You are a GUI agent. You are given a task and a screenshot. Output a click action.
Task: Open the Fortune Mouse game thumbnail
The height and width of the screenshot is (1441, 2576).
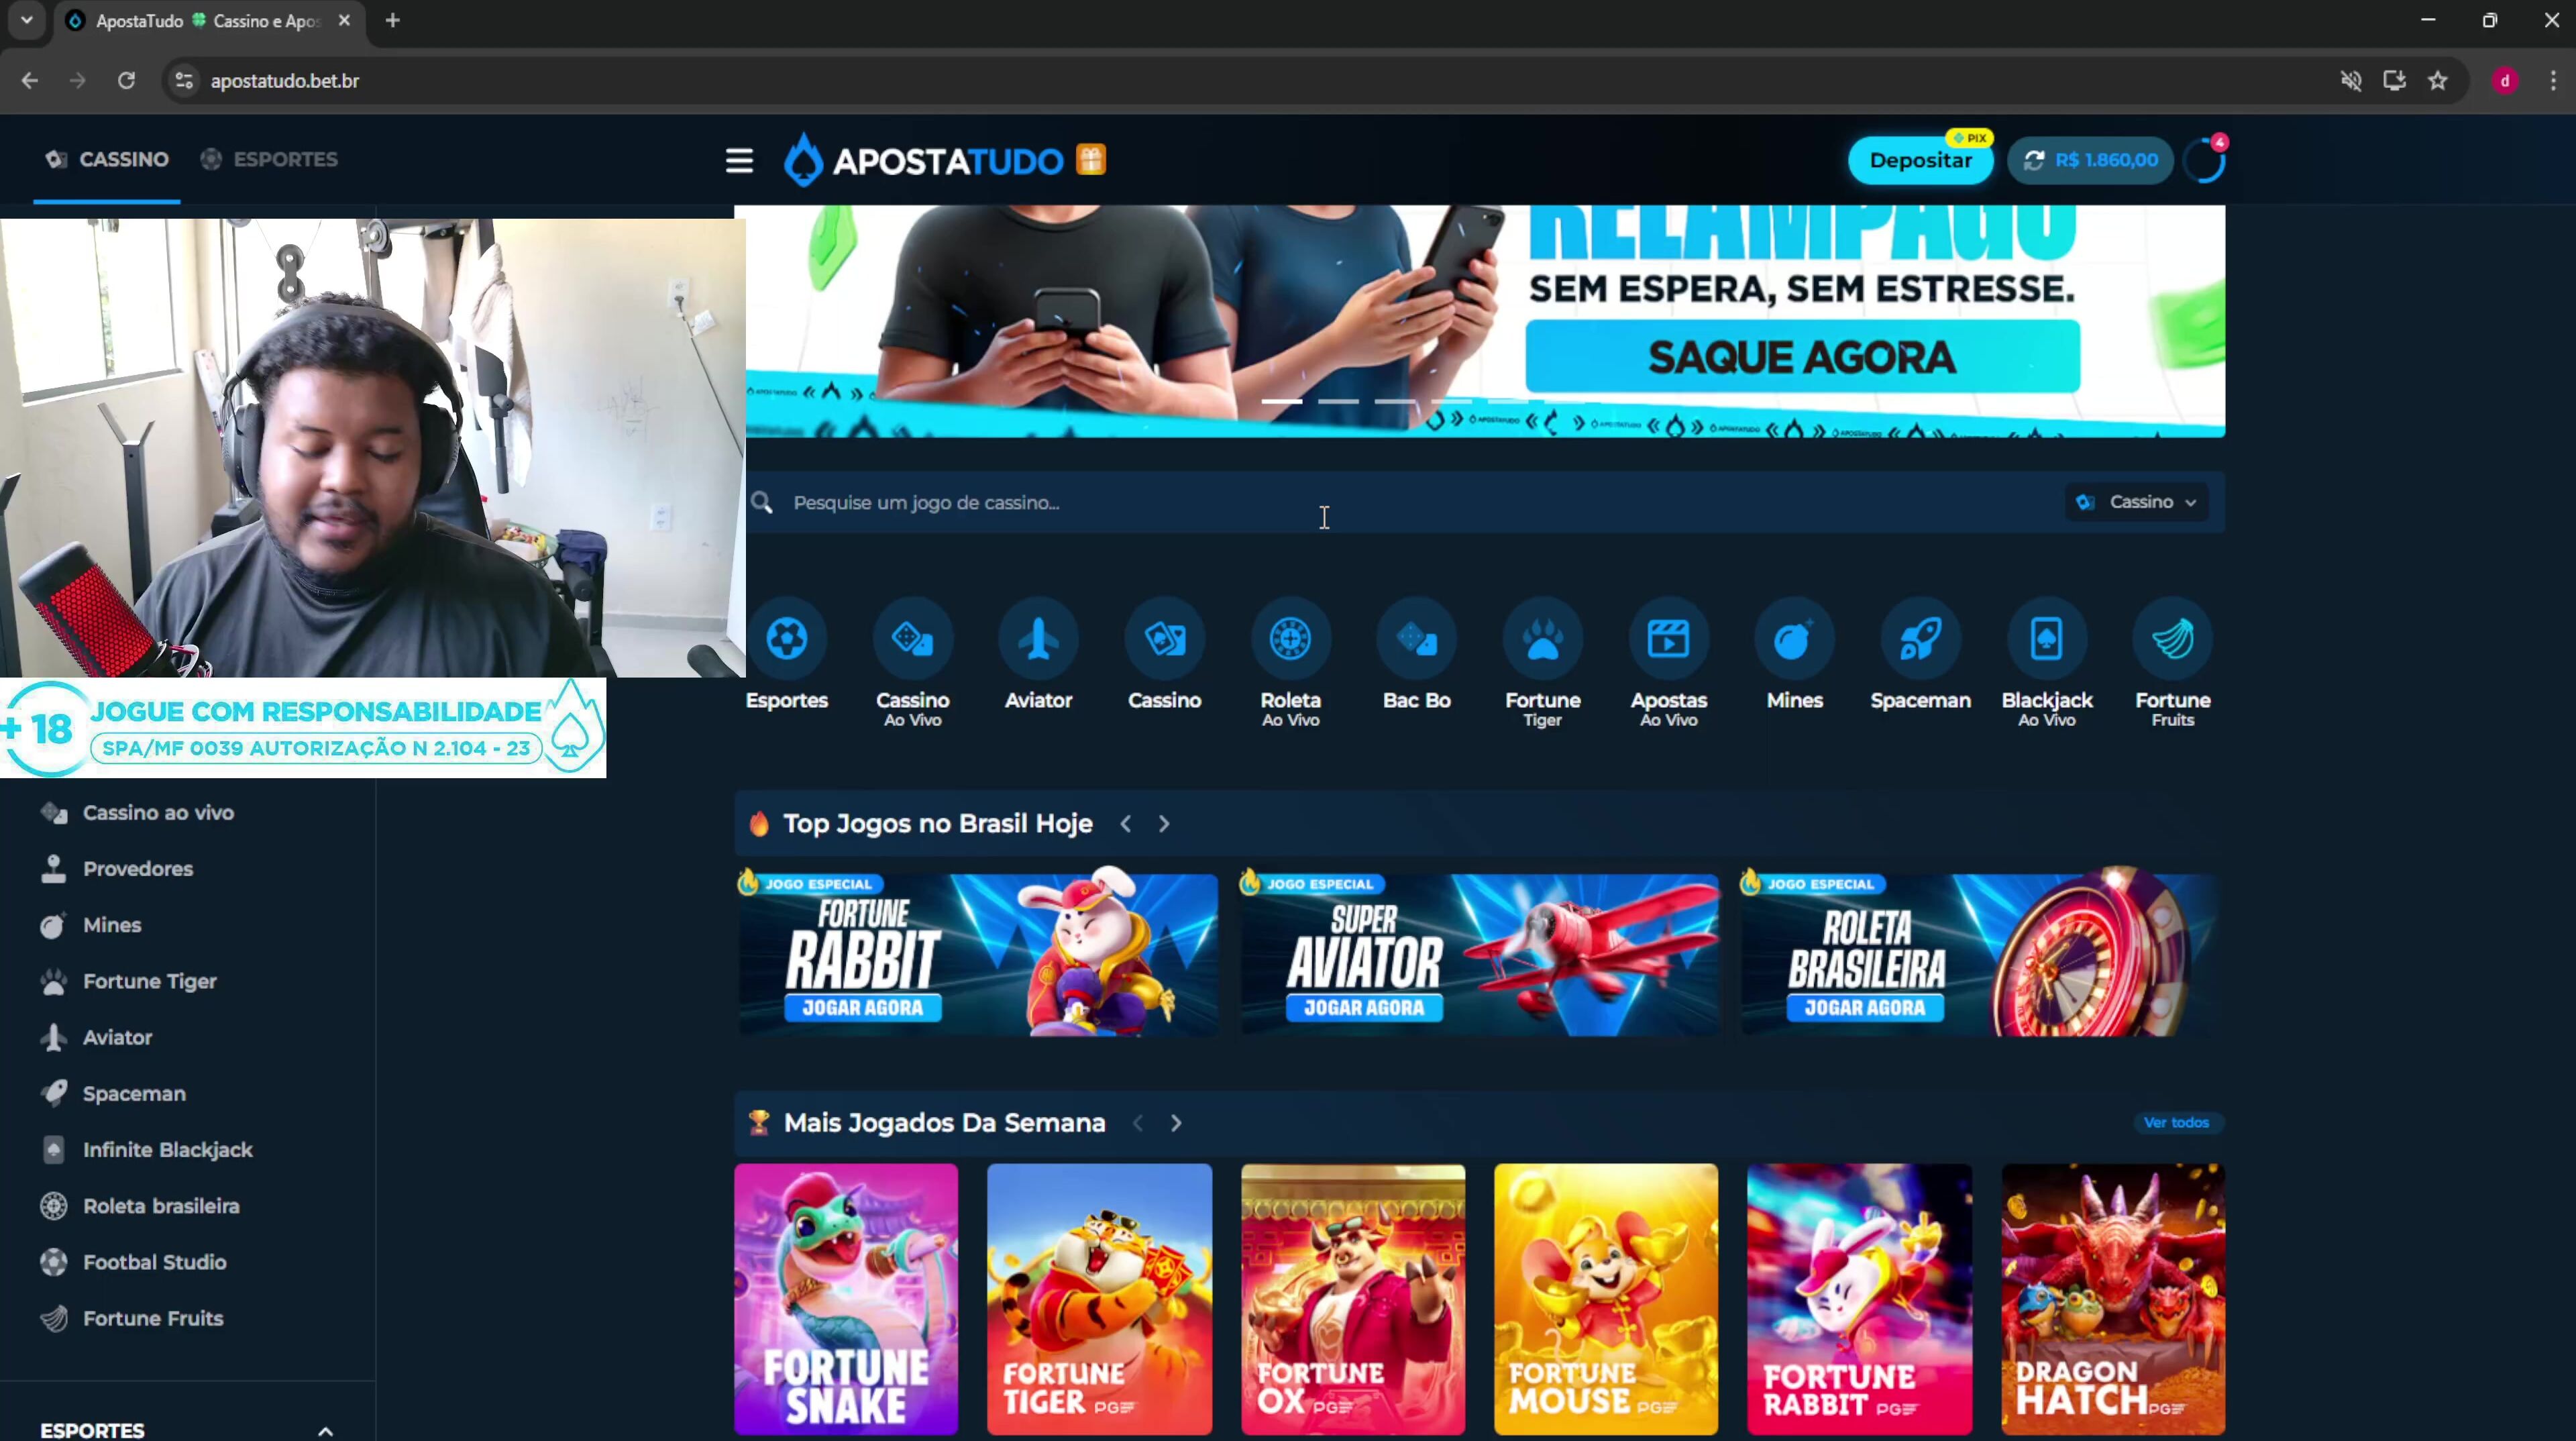tap(1606, 1298)
